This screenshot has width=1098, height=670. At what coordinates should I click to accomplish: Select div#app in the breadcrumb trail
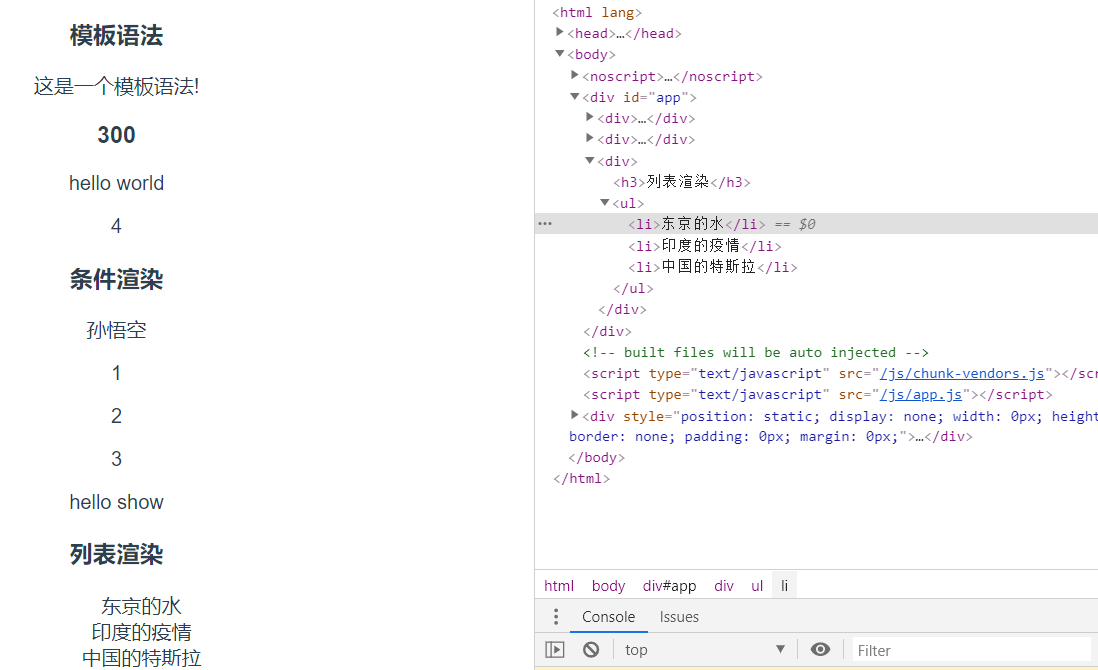pyautogui.click(x=669, y=586)
